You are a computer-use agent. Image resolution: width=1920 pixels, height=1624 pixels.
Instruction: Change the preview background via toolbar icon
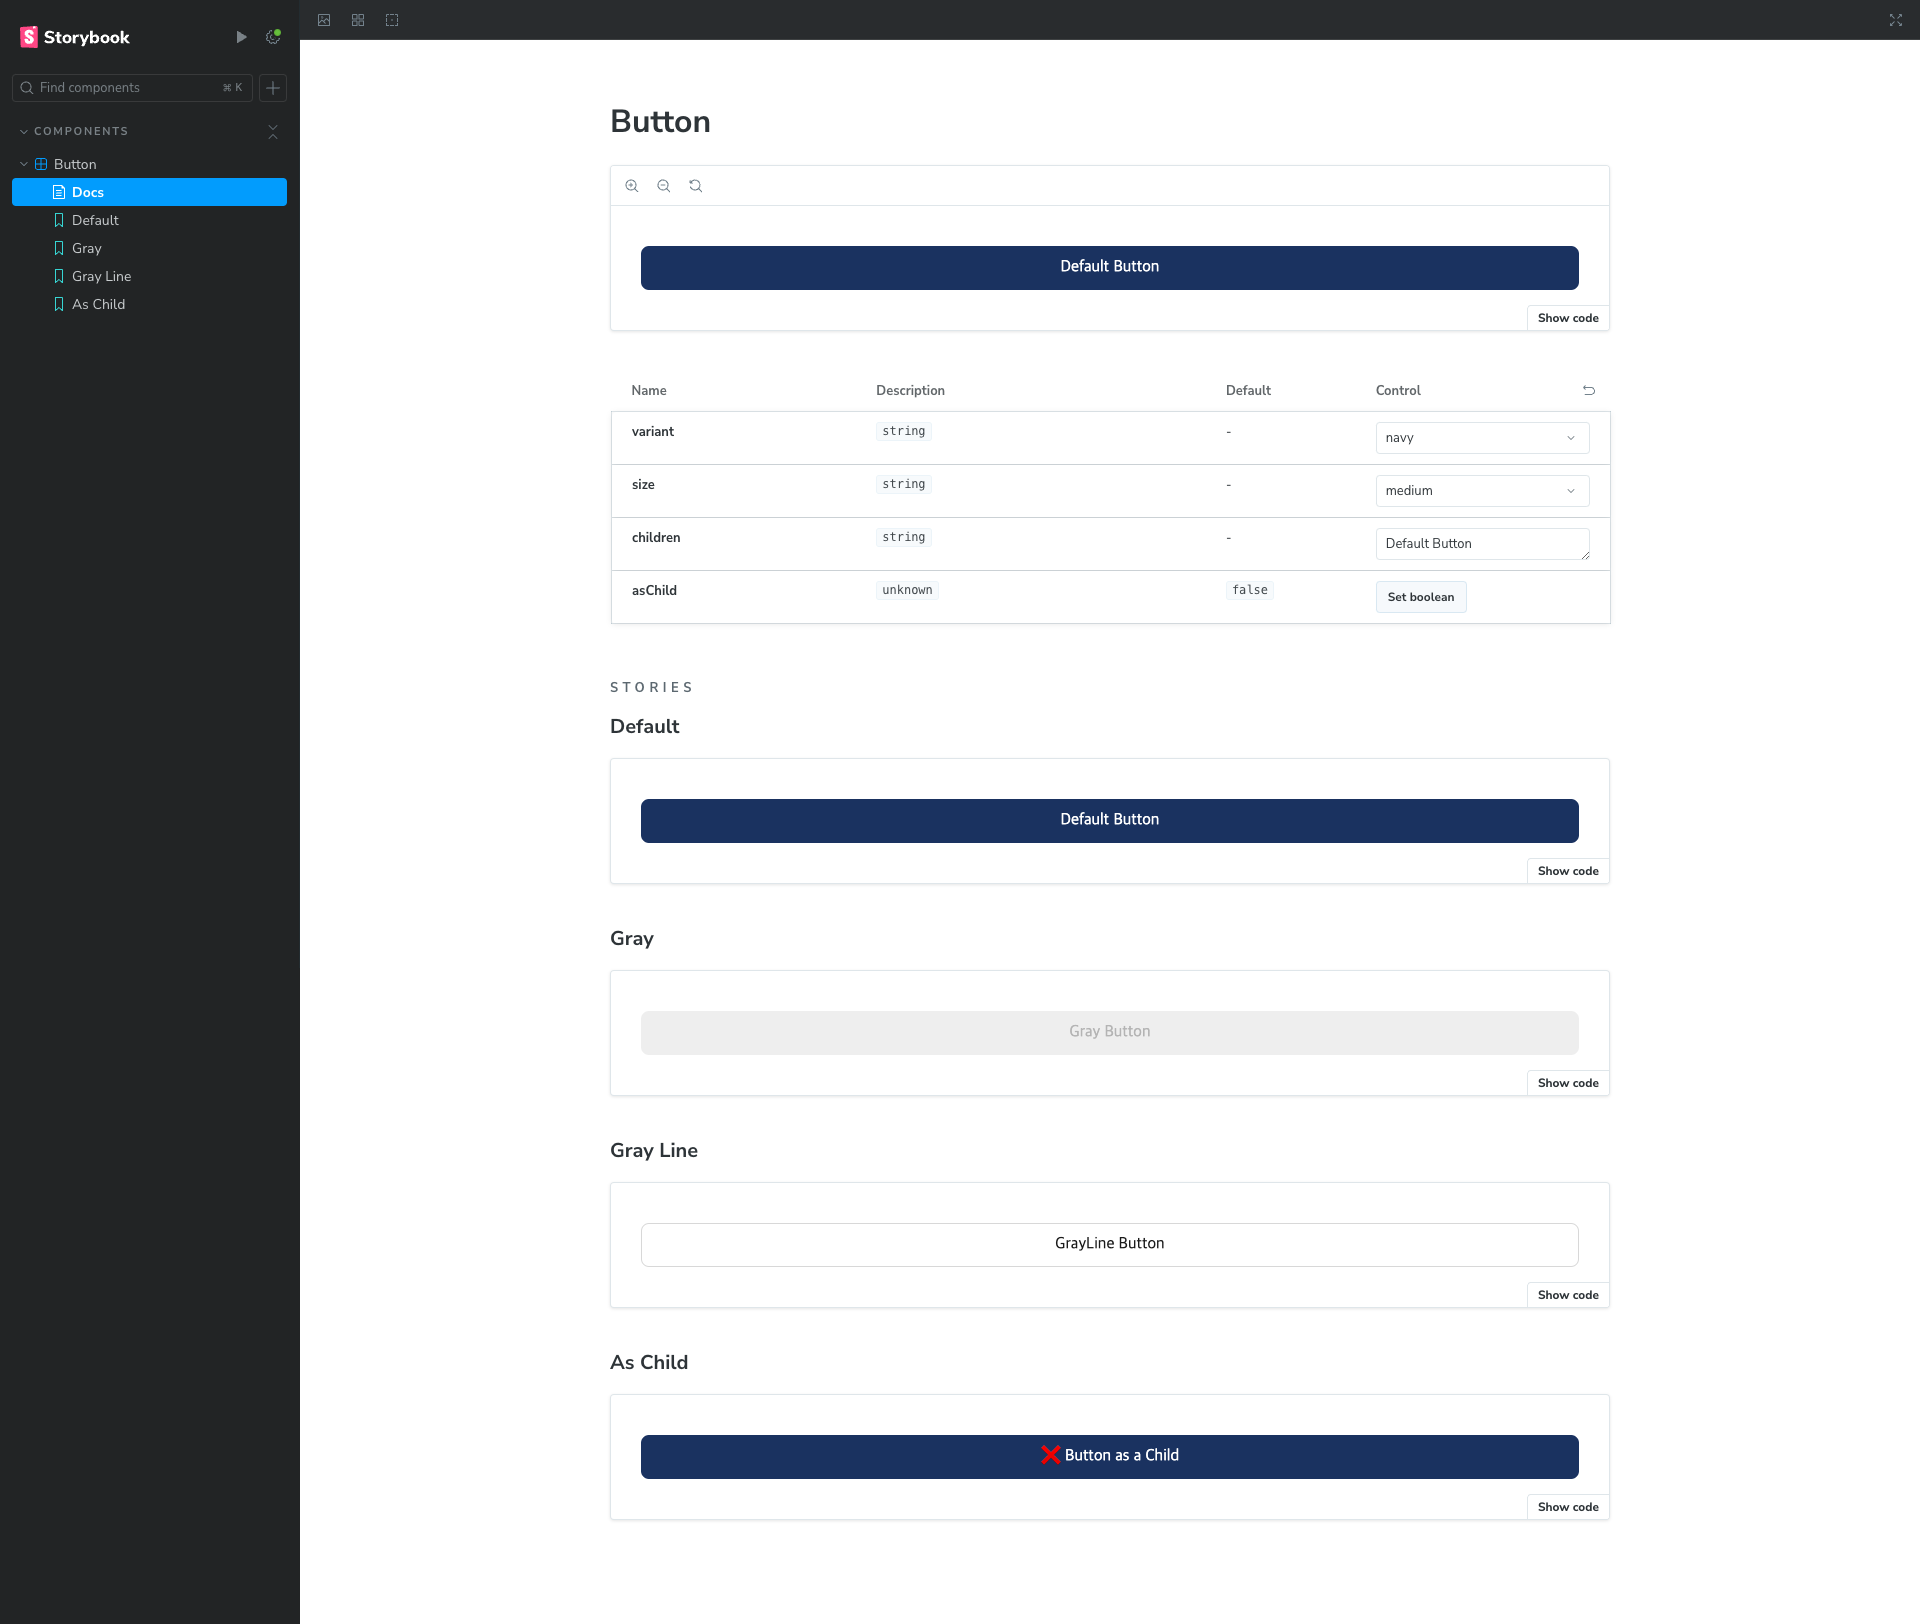tap(324, 20)
